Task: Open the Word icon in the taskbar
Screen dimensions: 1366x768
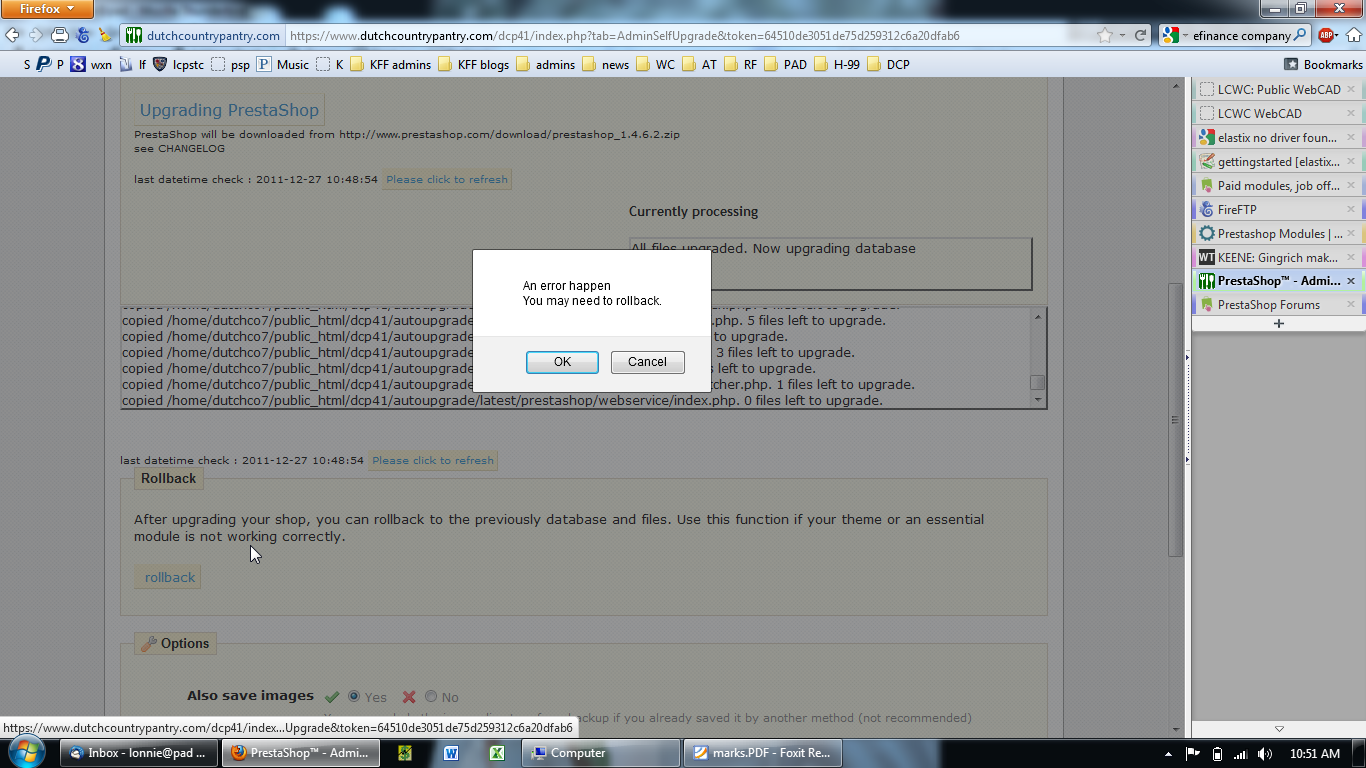Action: click(451, 753)
